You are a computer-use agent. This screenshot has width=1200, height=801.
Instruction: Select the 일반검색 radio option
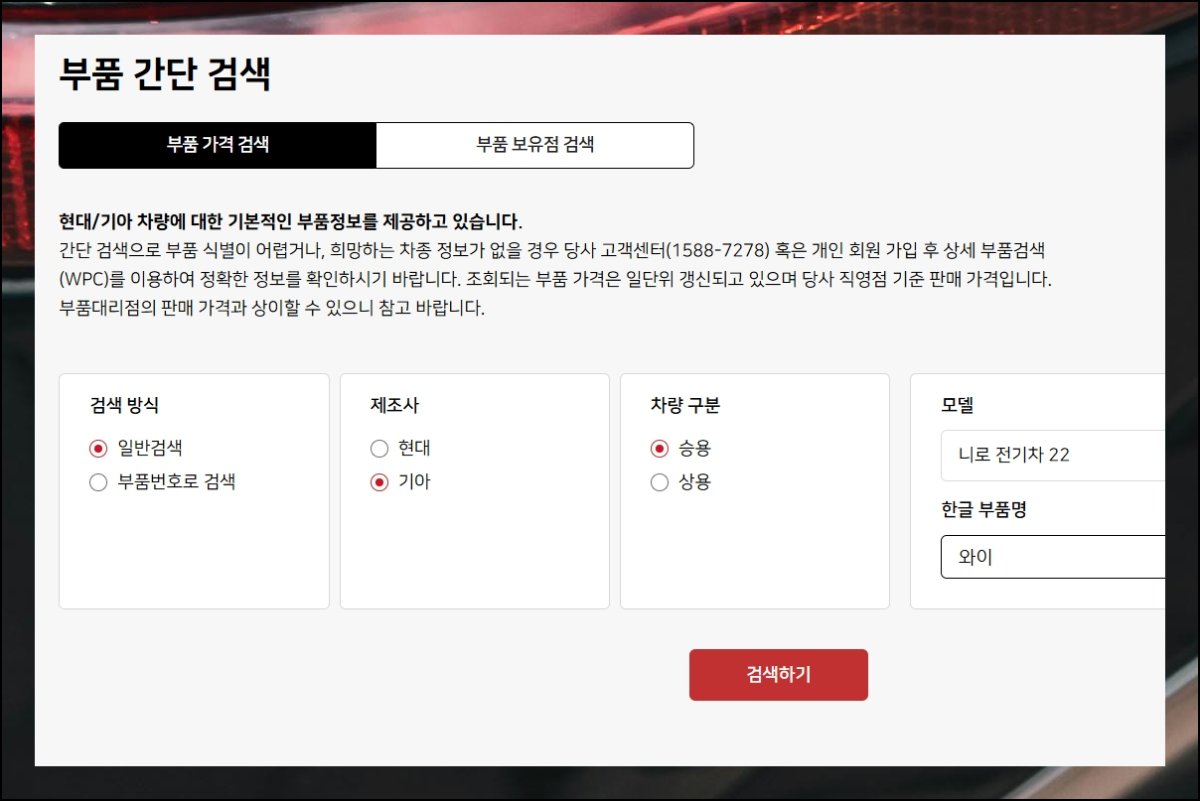[98, 448]
